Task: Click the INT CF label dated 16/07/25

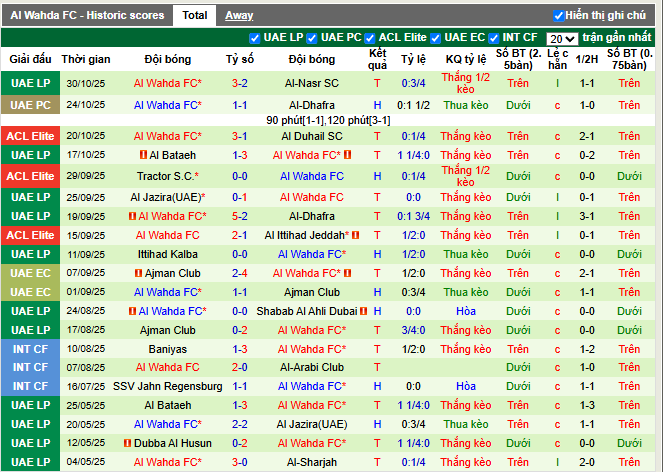Action: (30, 386)
